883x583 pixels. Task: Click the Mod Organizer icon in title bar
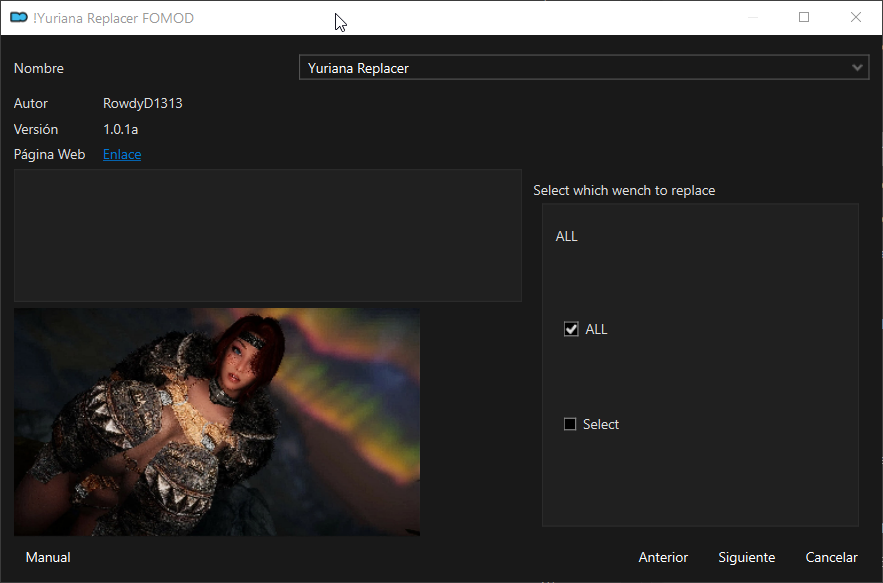pyautogui.click(x=19, y=17)
